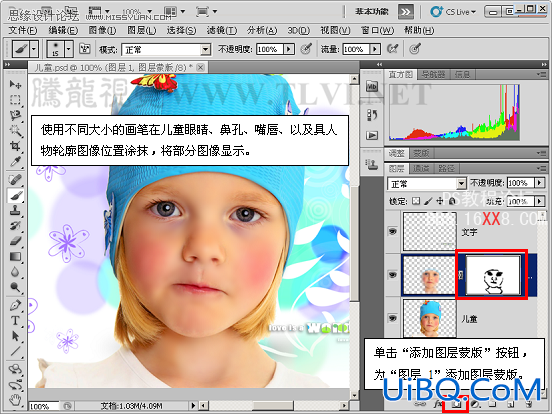Toggle lock position

440,201
